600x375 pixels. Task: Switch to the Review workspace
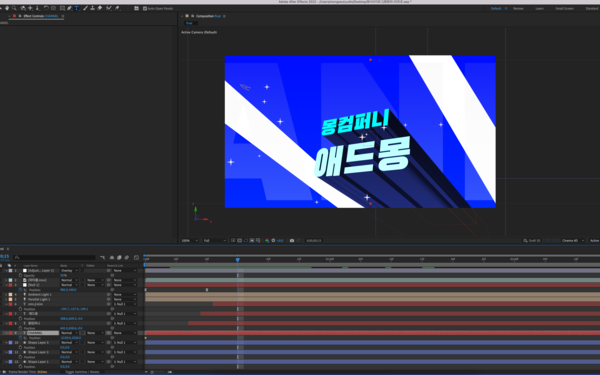click(518, 8)
